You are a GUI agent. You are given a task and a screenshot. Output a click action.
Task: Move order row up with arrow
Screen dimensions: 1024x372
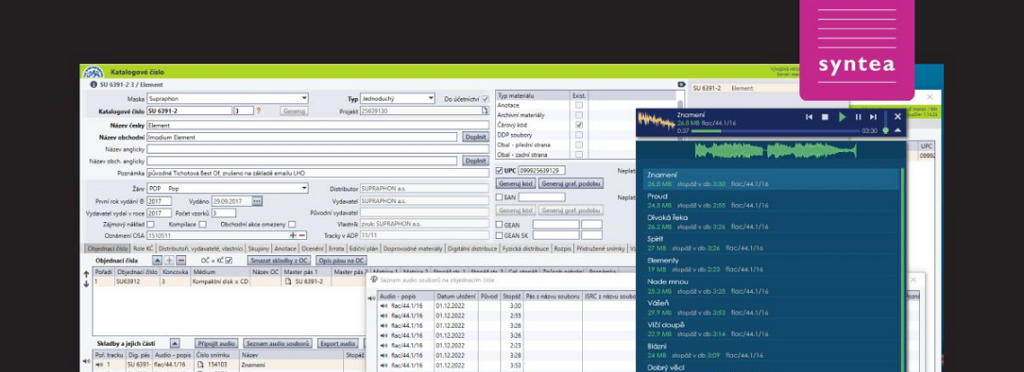coord(86,274)
